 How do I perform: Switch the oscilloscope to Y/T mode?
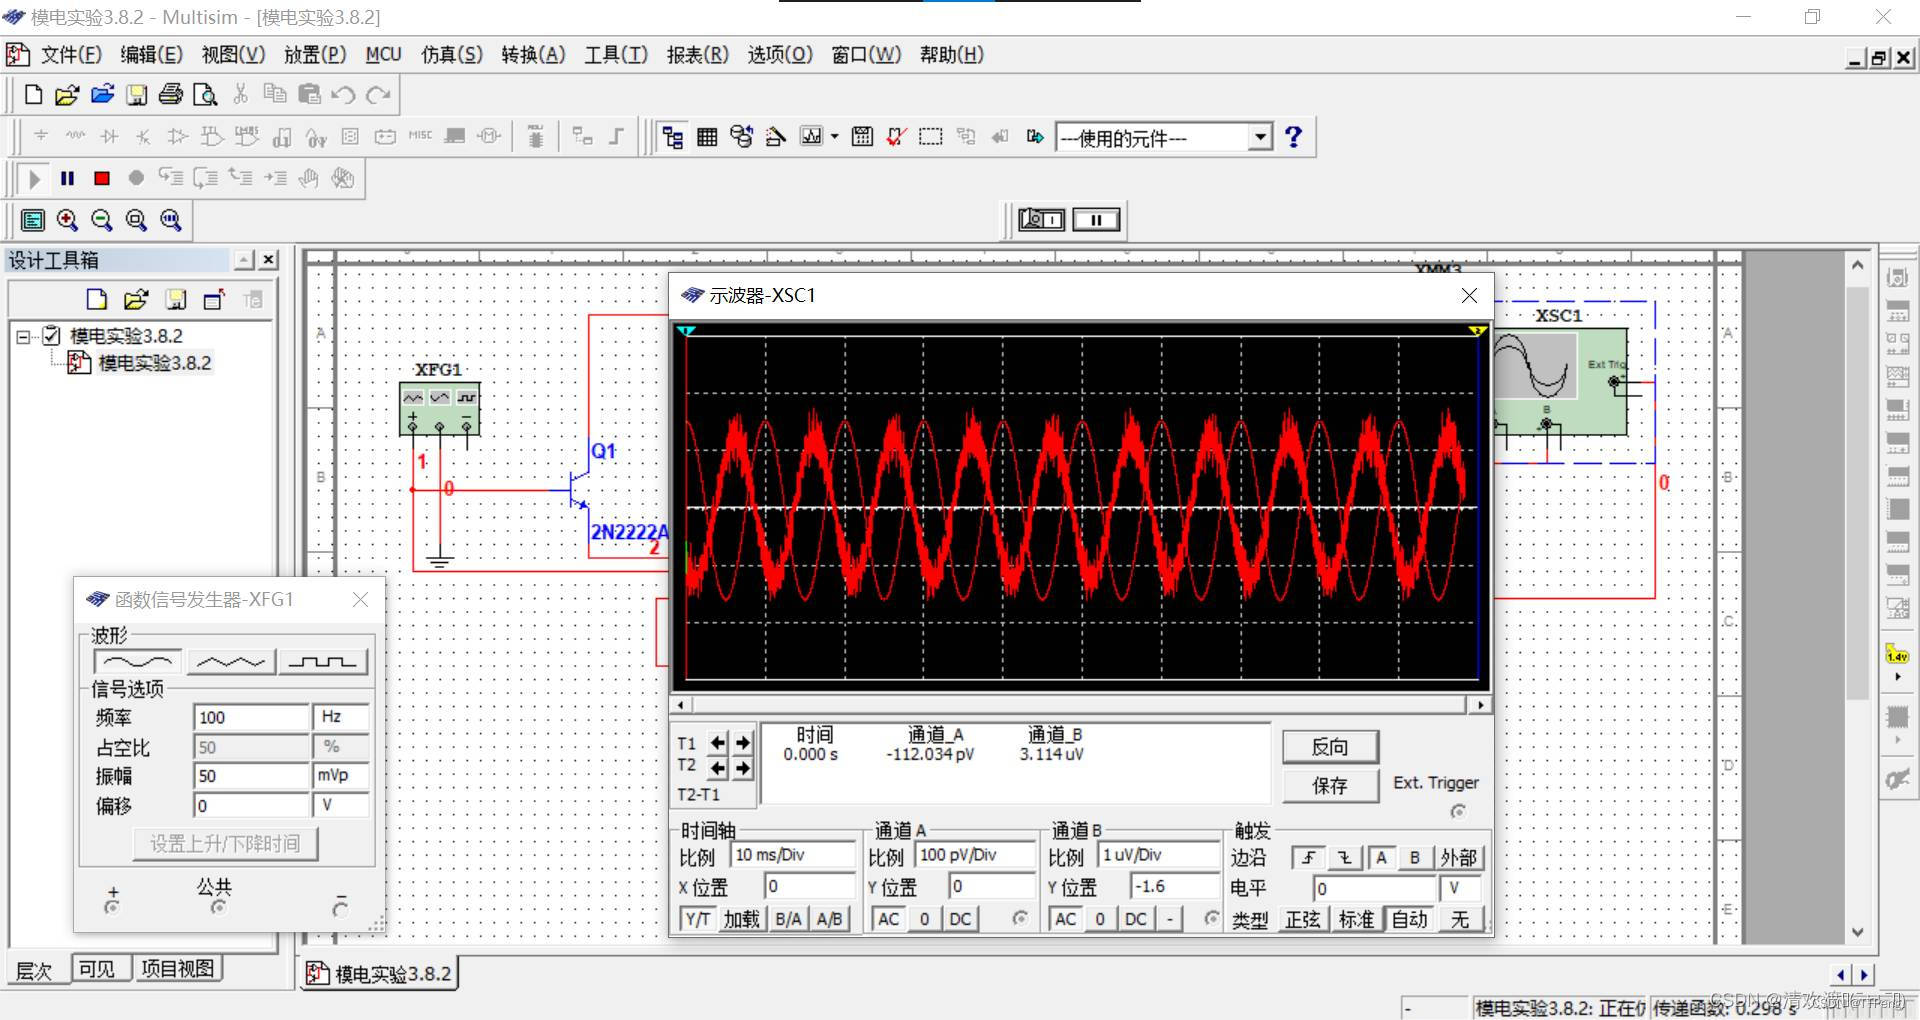point(698,919)
